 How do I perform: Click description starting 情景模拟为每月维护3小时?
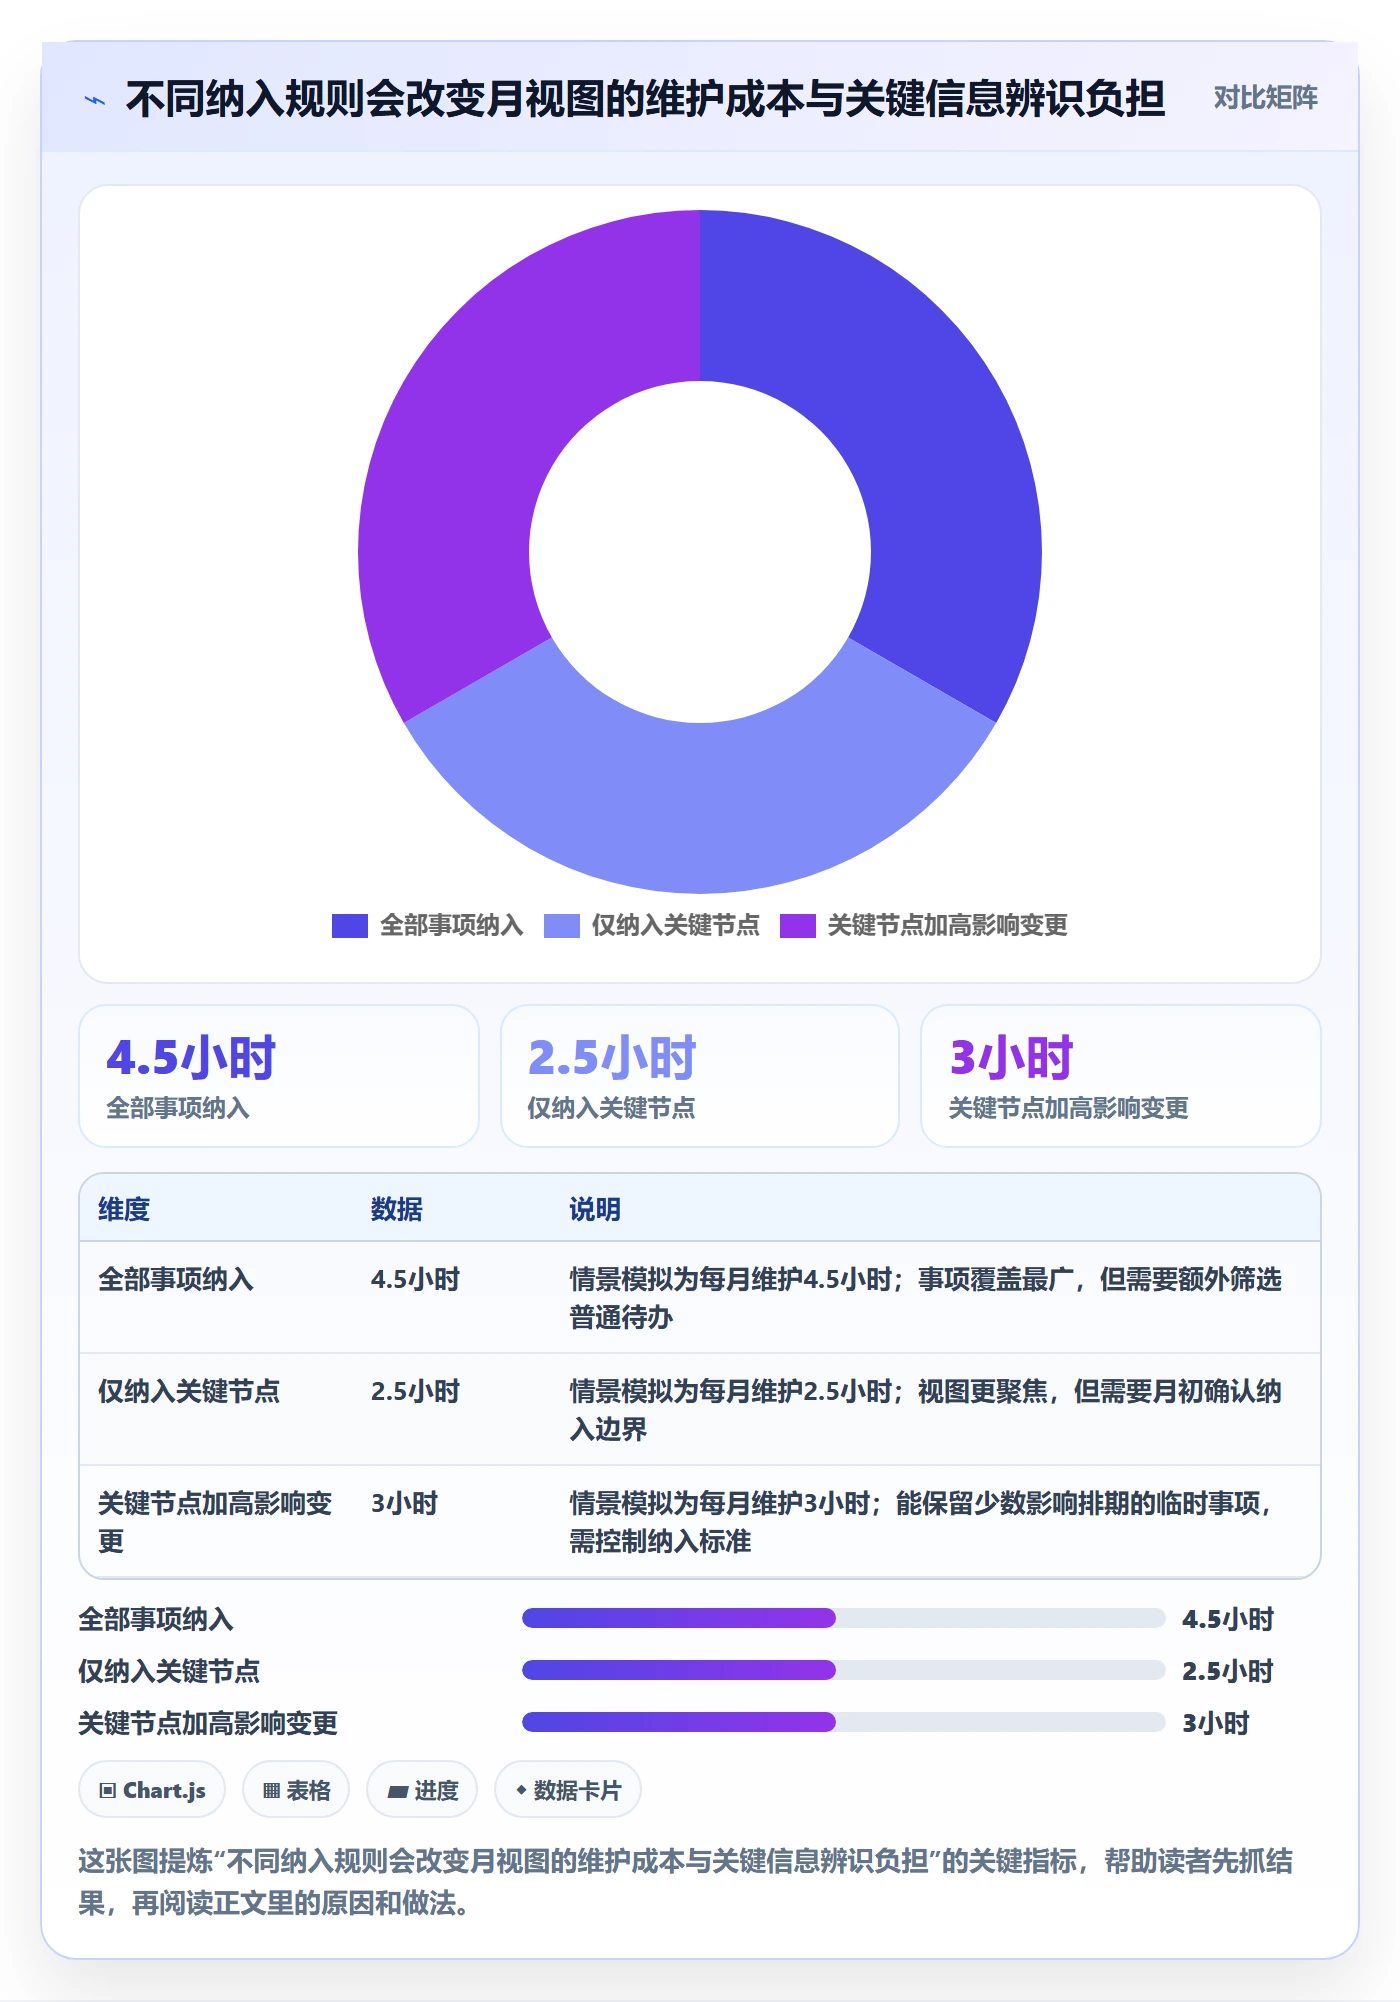click(x=920, y=1522)
